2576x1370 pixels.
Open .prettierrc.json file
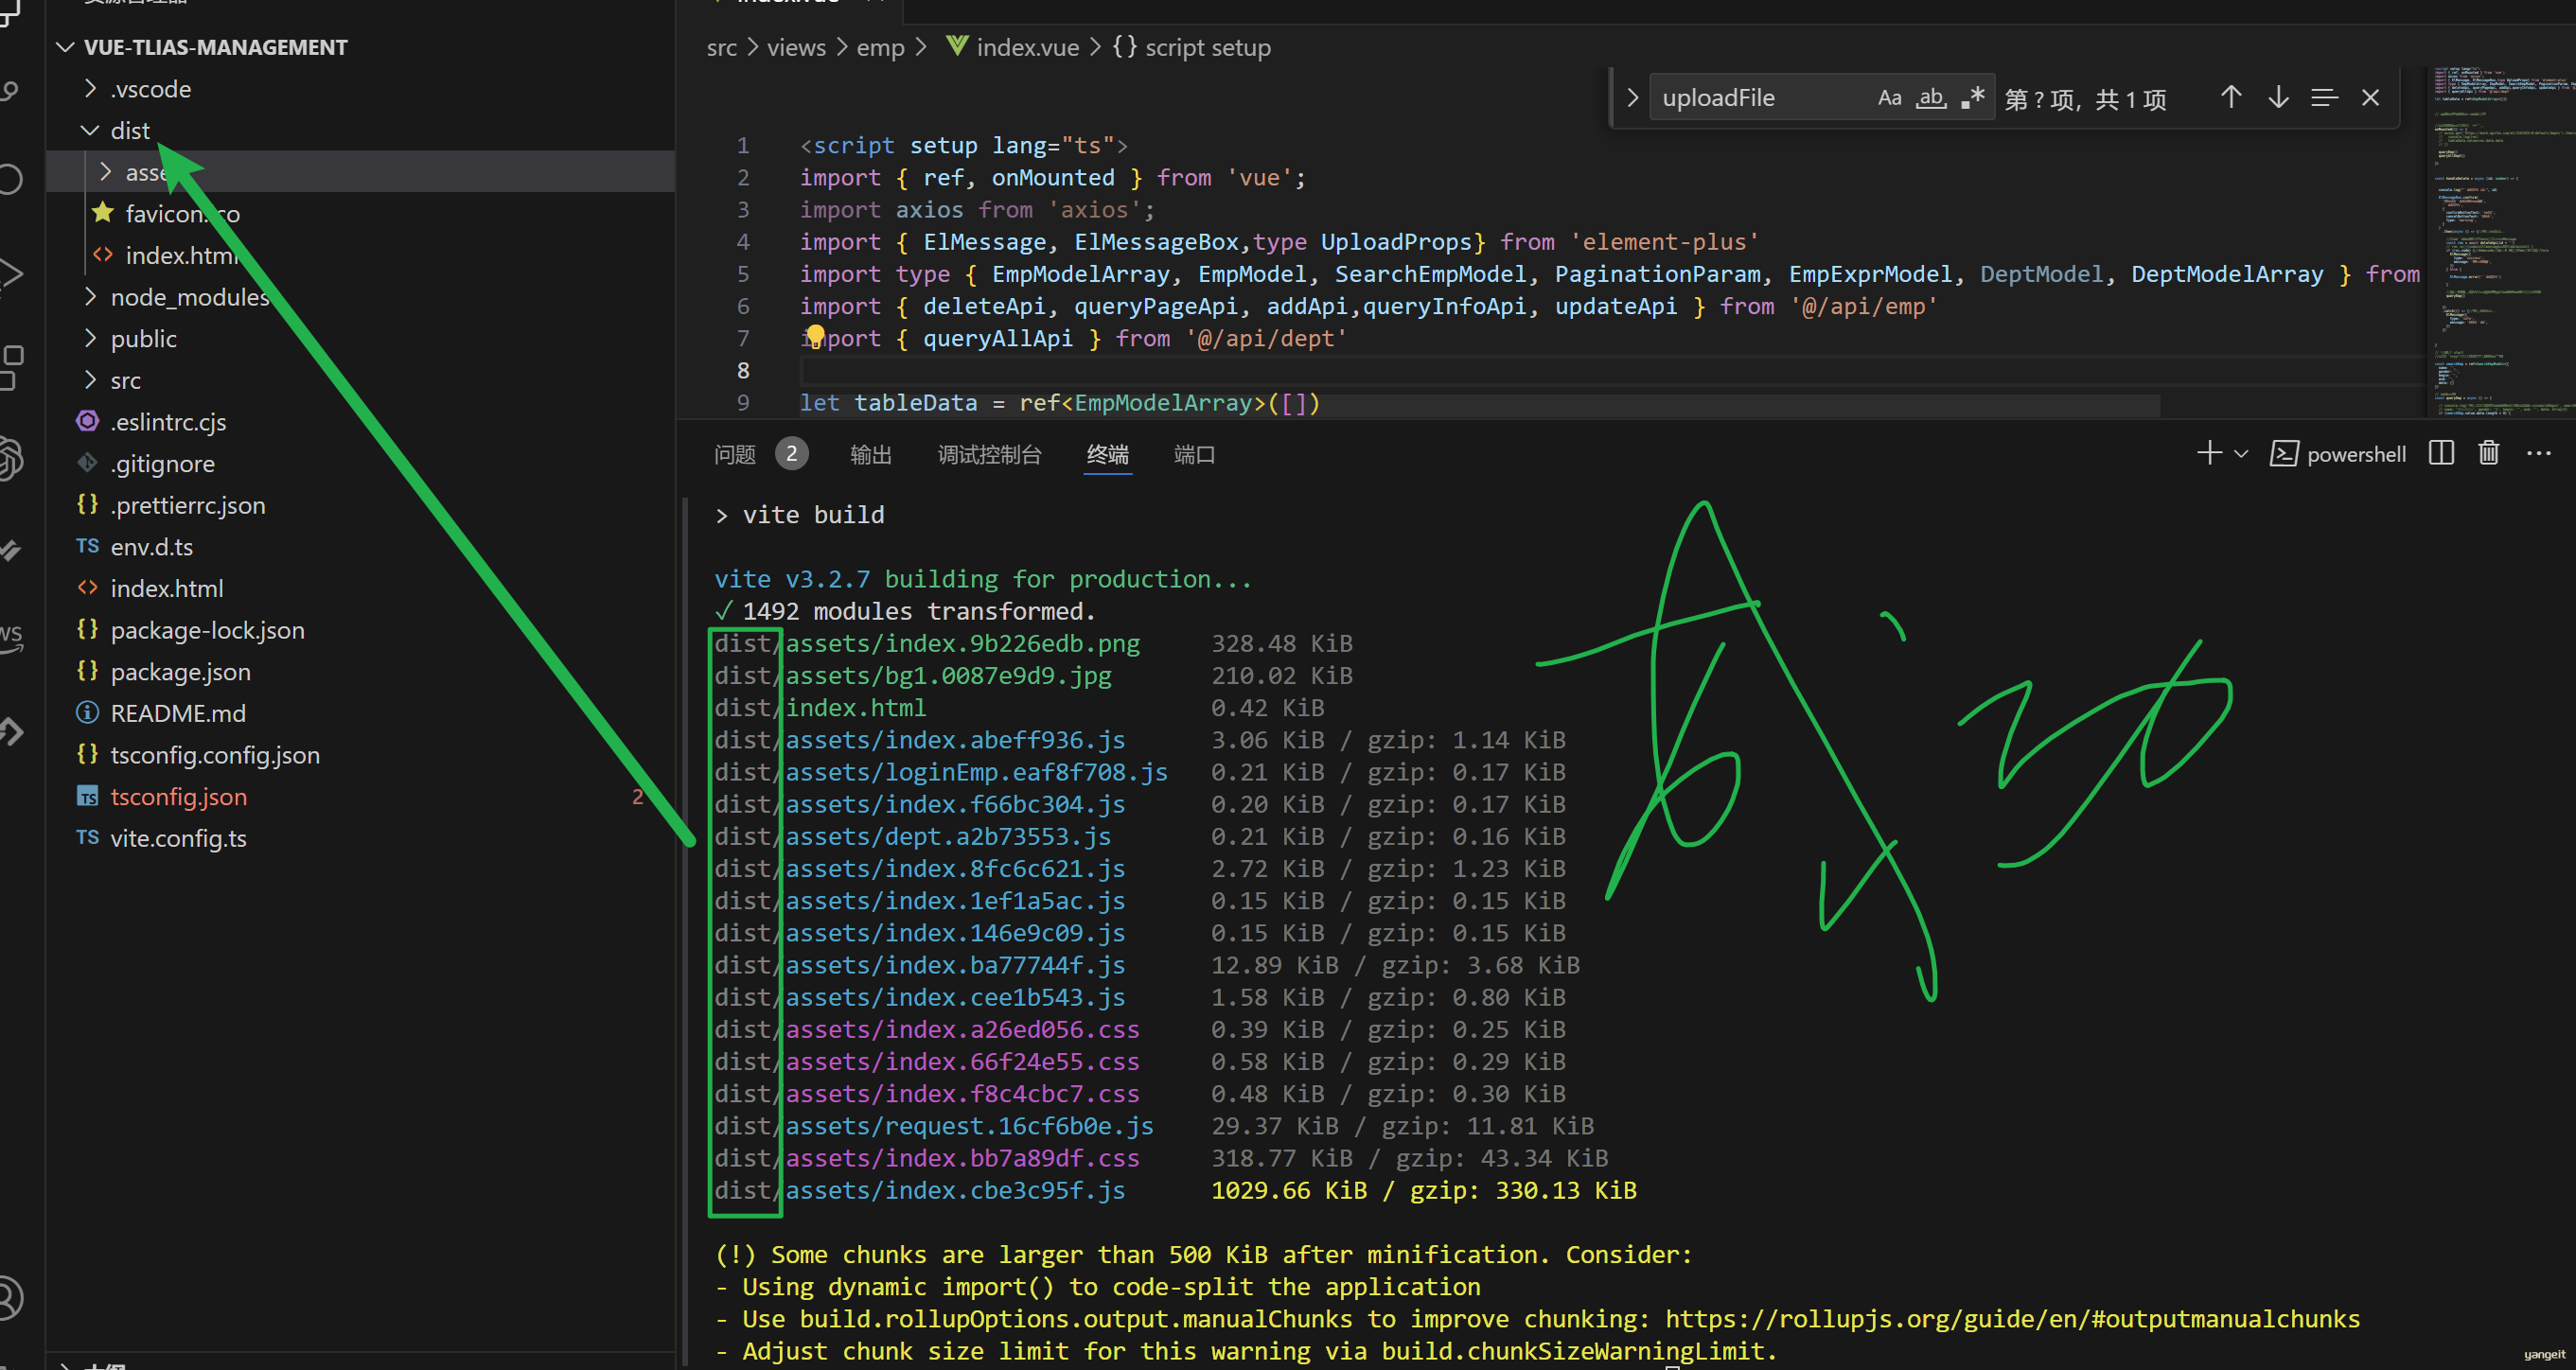coord(188,505)
